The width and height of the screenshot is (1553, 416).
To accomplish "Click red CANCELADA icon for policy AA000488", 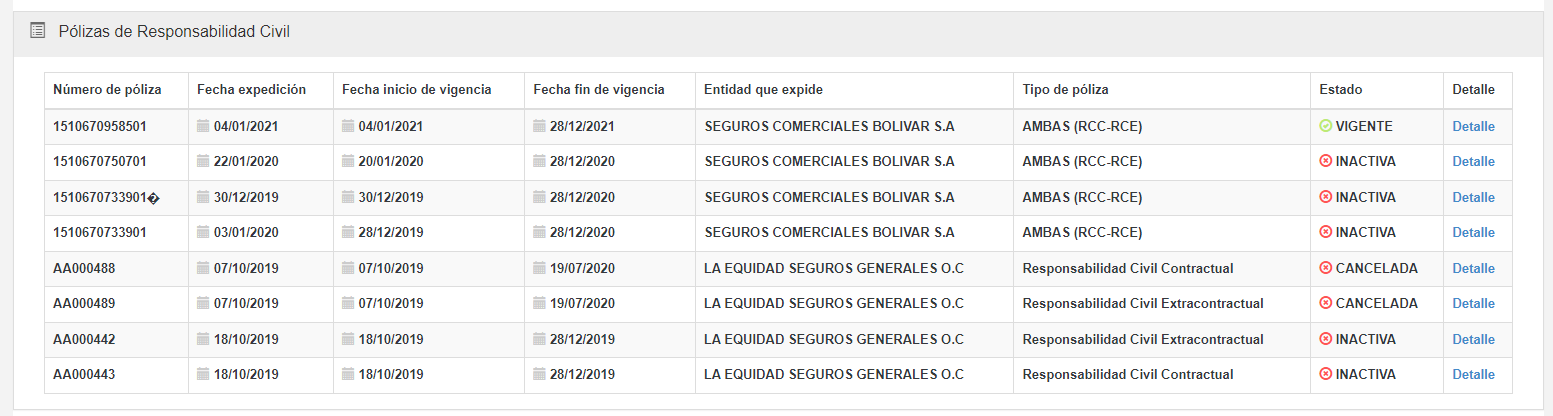I will click(1326, 268).
